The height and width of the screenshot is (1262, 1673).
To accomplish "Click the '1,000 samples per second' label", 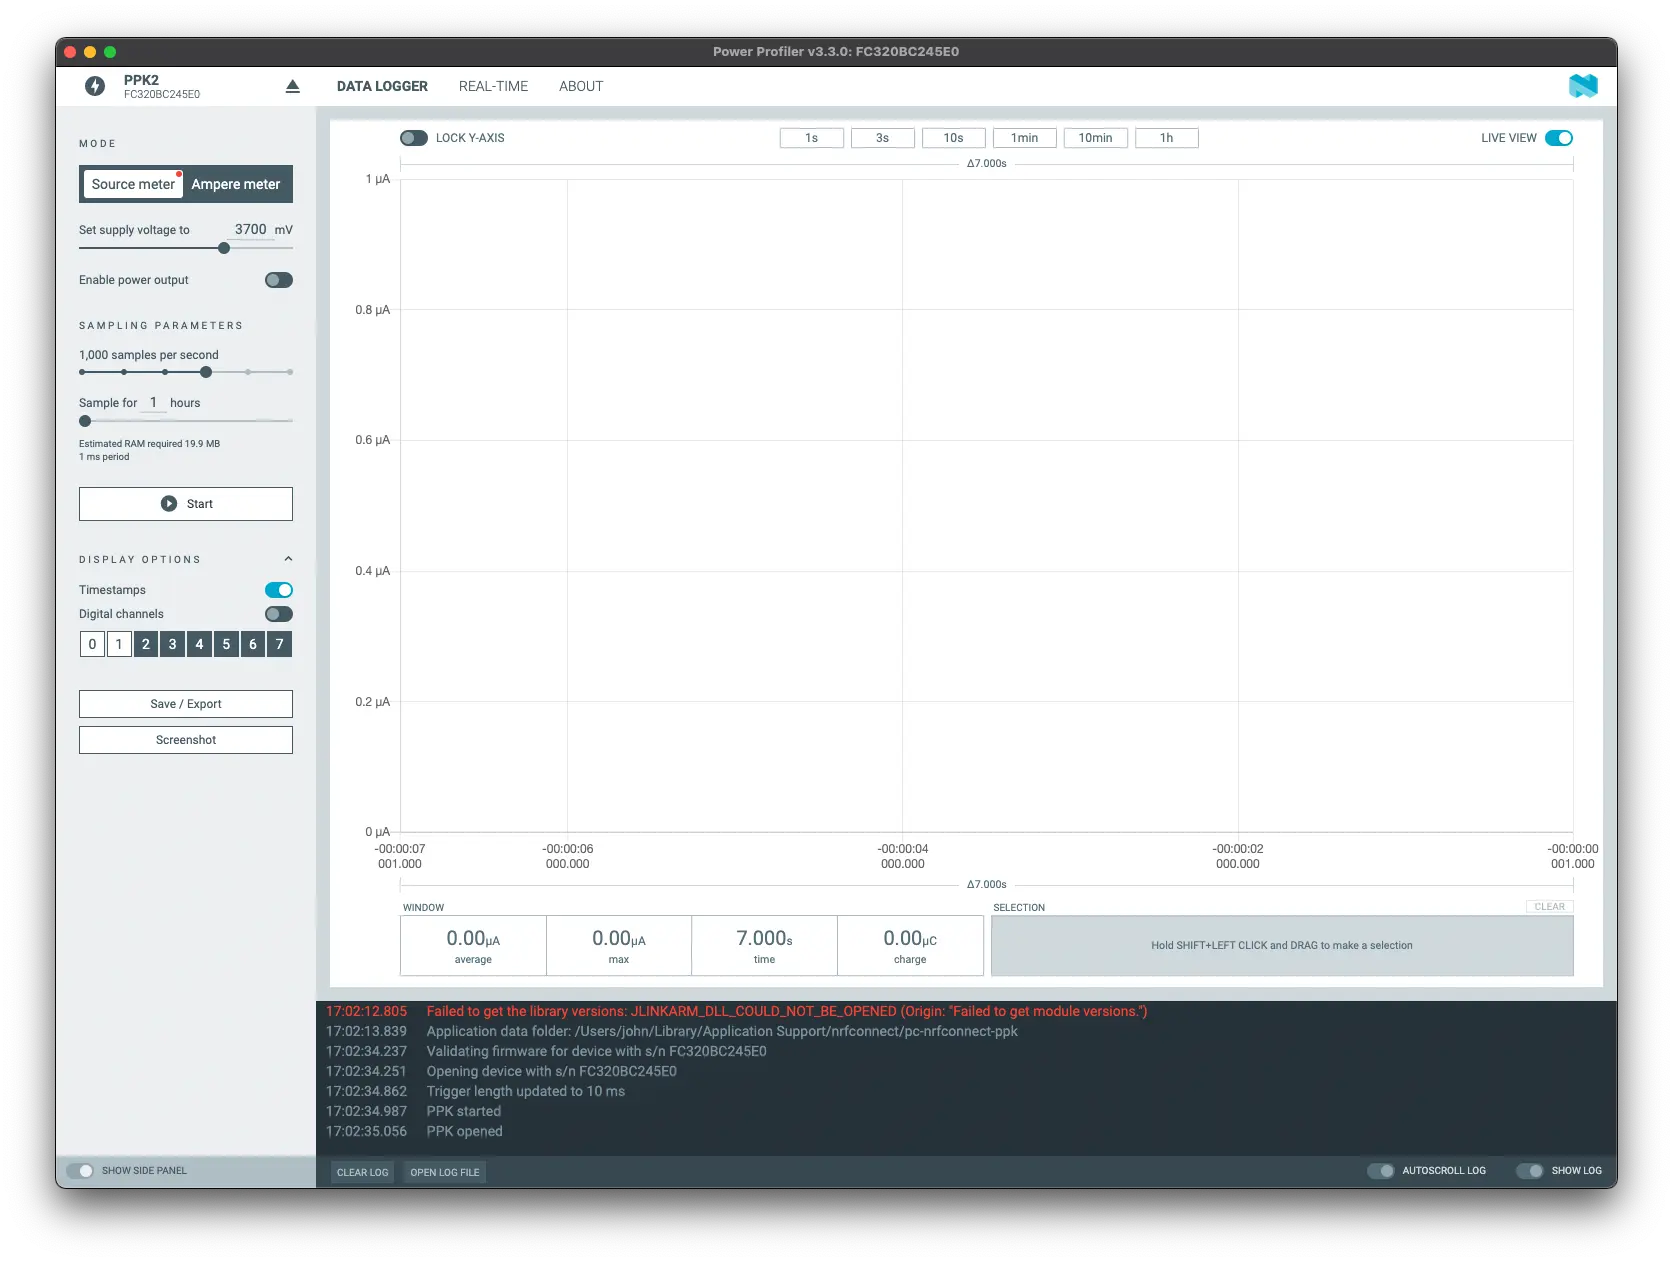I will [149, 355].
